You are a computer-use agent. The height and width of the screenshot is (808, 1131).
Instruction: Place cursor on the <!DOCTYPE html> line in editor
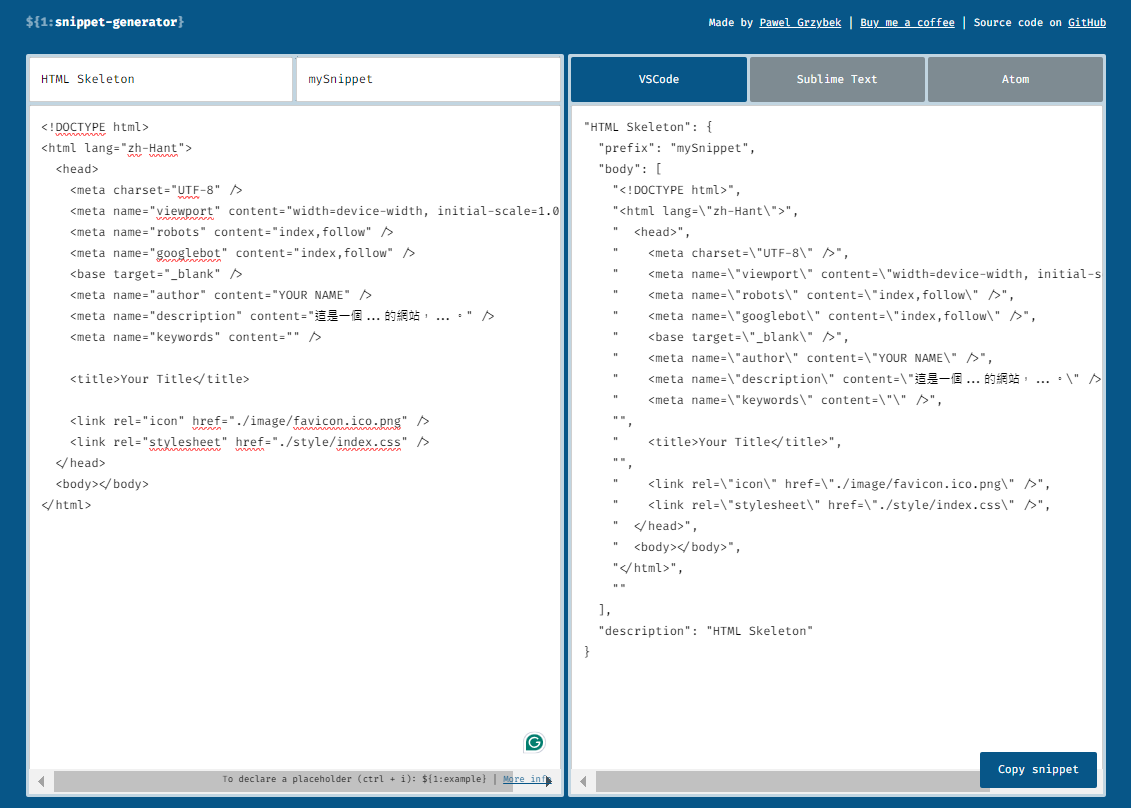[94, 127]
